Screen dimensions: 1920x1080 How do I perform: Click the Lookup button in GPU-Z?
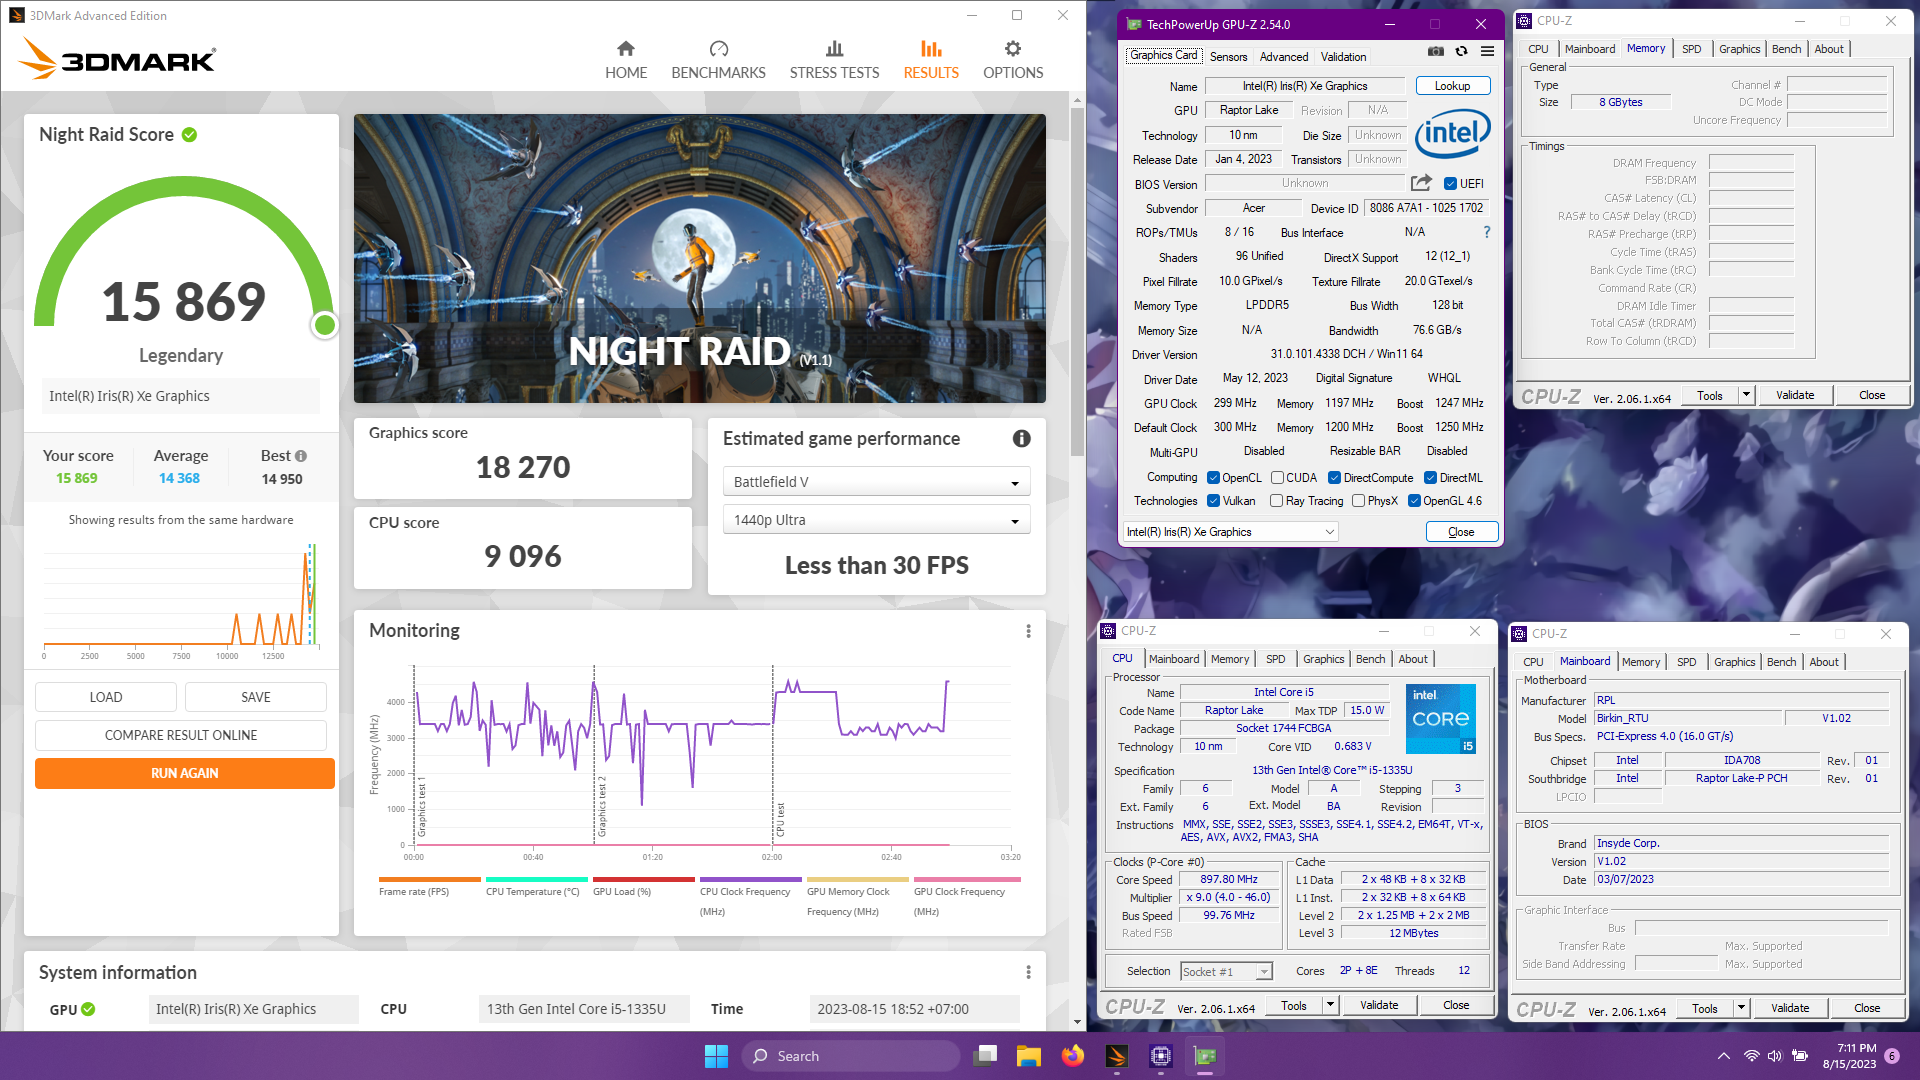[1452, 86]
